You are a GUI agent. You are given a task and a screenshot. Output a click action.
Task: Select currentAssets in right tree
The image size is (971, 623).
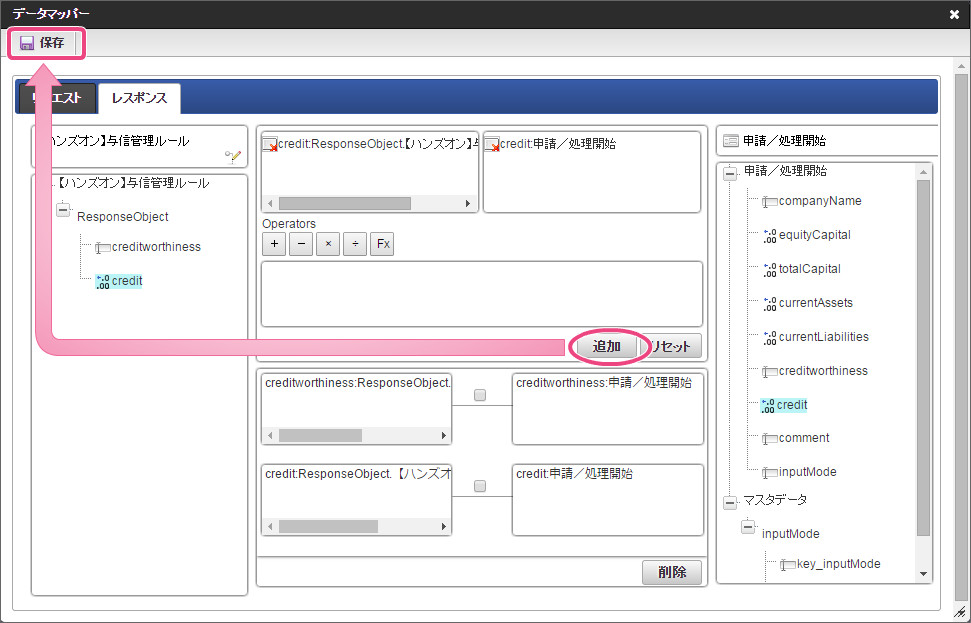pyautogui.click(x=816, y=303)
